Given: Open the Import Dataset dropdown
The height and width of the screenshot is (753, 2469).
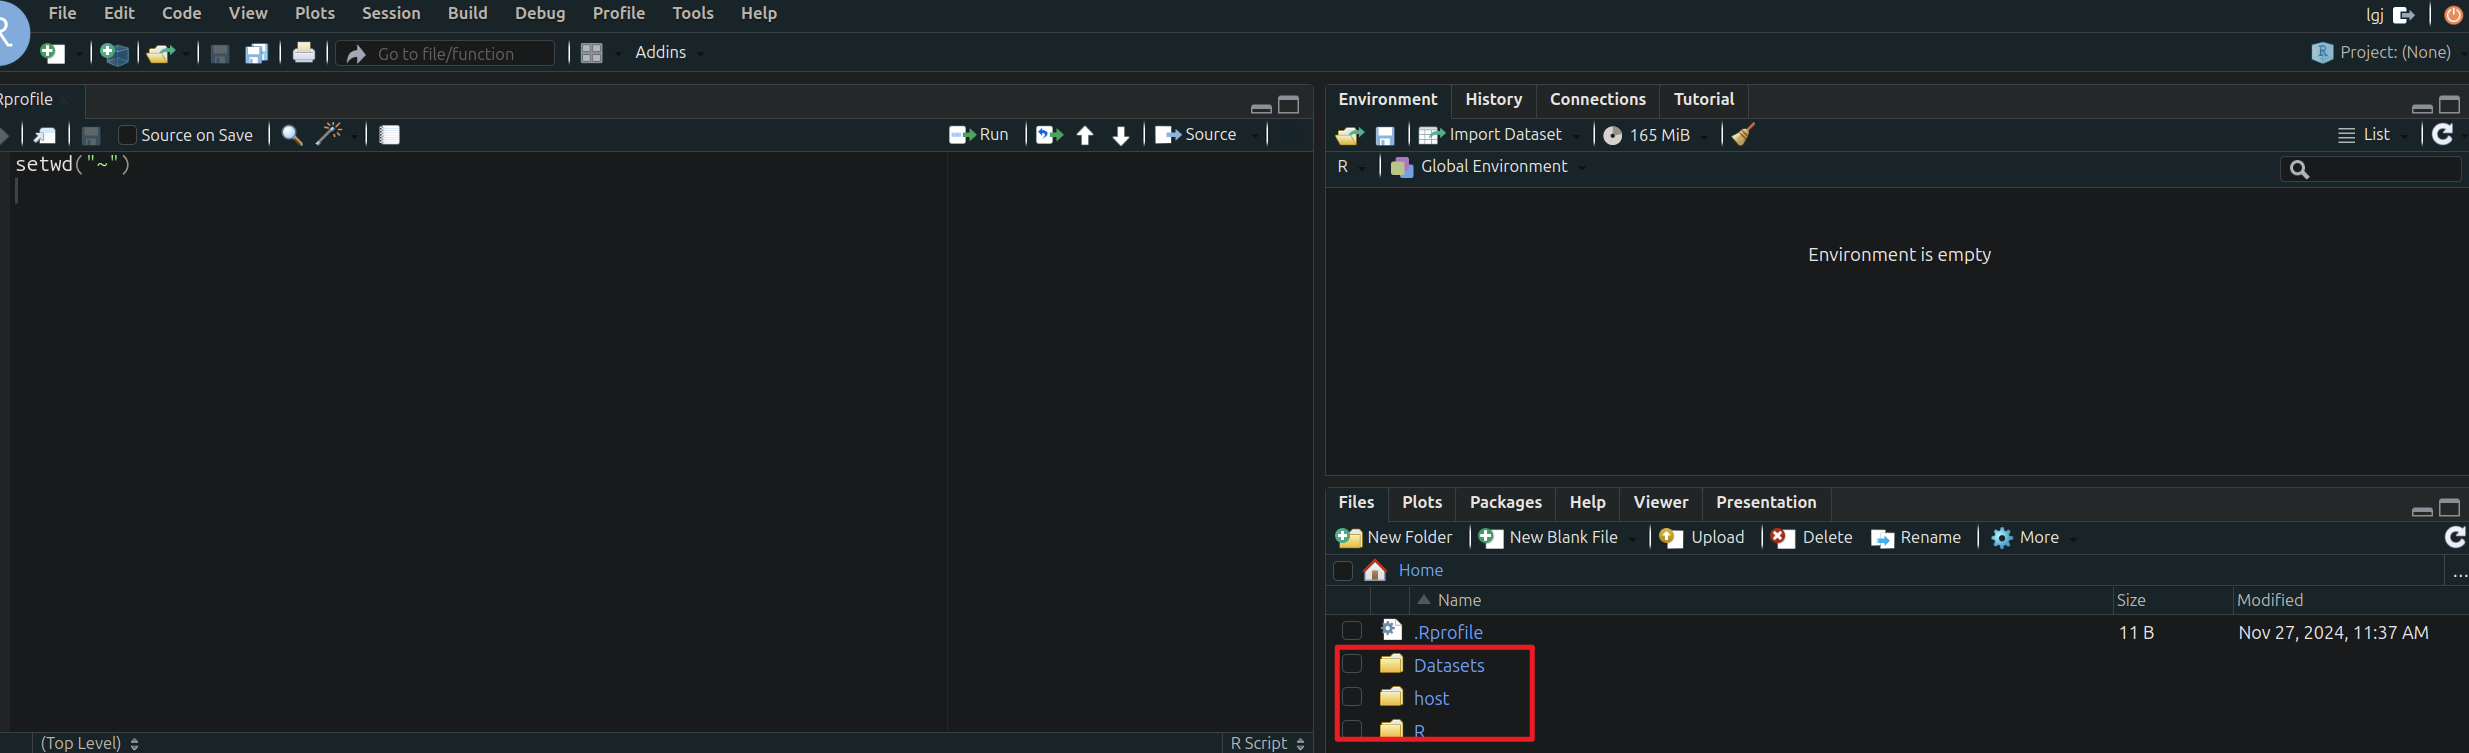Looking at the screenshot, I should tap(1499, 135).
